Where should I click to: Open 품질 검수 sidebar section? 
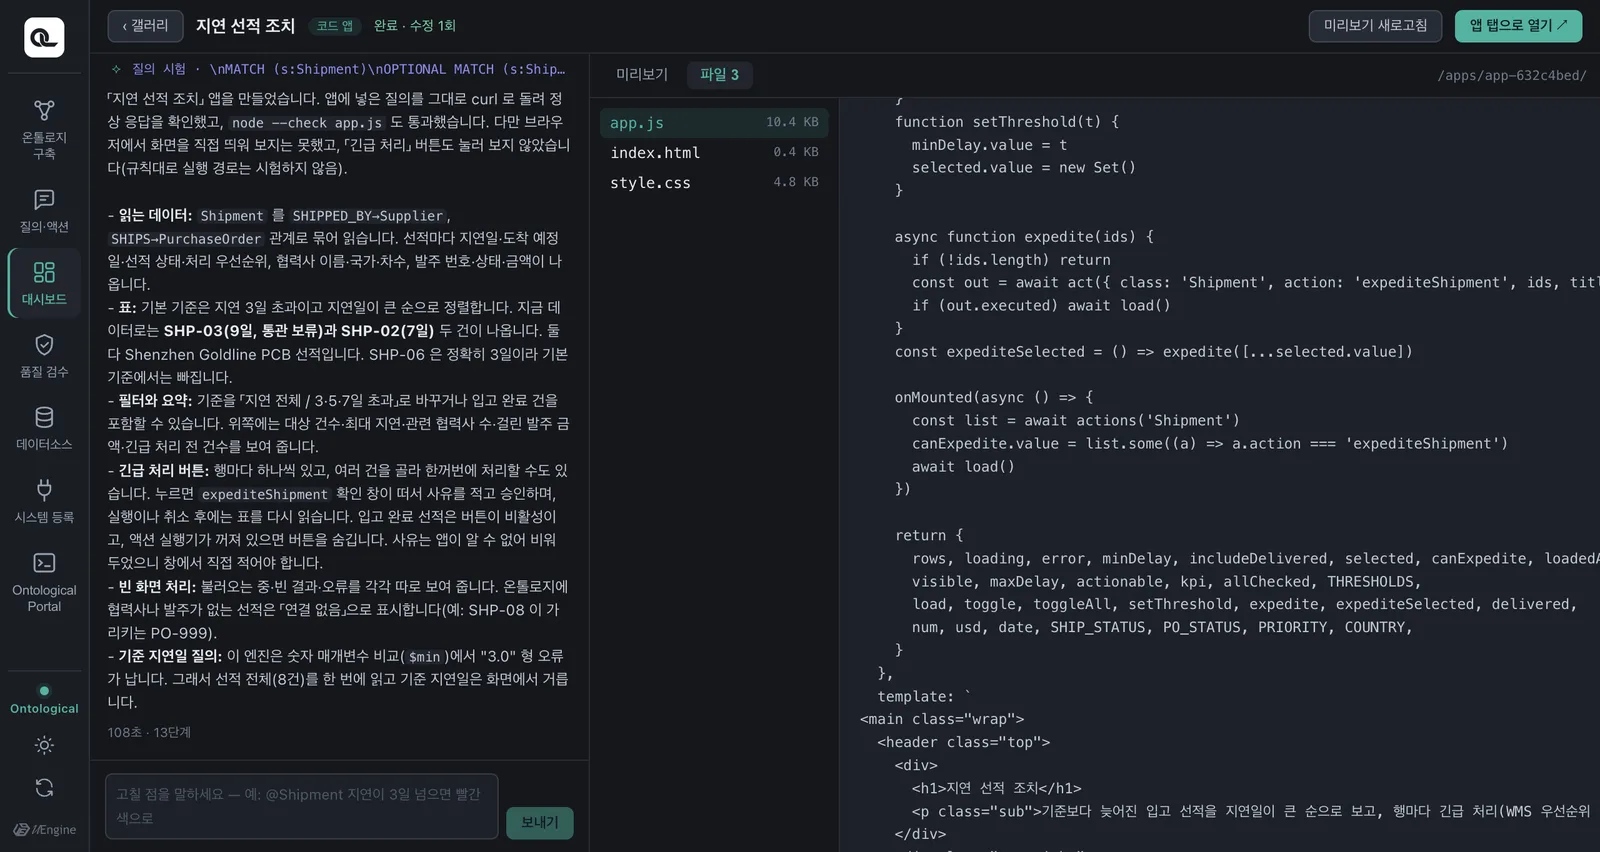pyautogui.click(x=44, y=356)
